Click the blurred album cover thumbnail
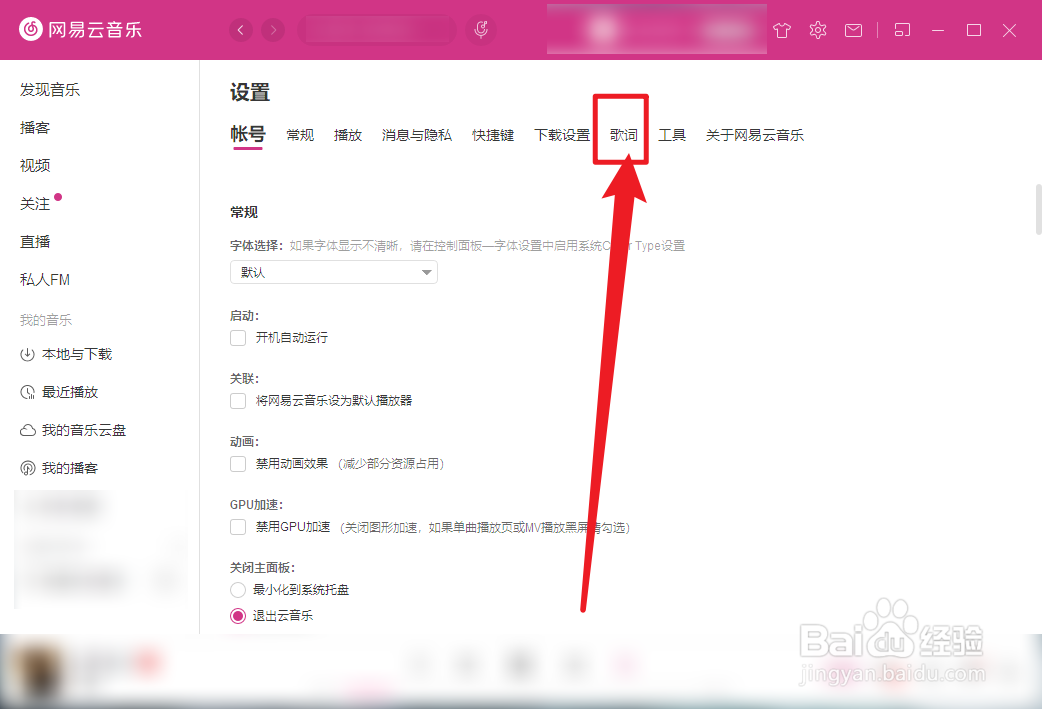Screen dimensions: 1042x709 coord(39,671)
